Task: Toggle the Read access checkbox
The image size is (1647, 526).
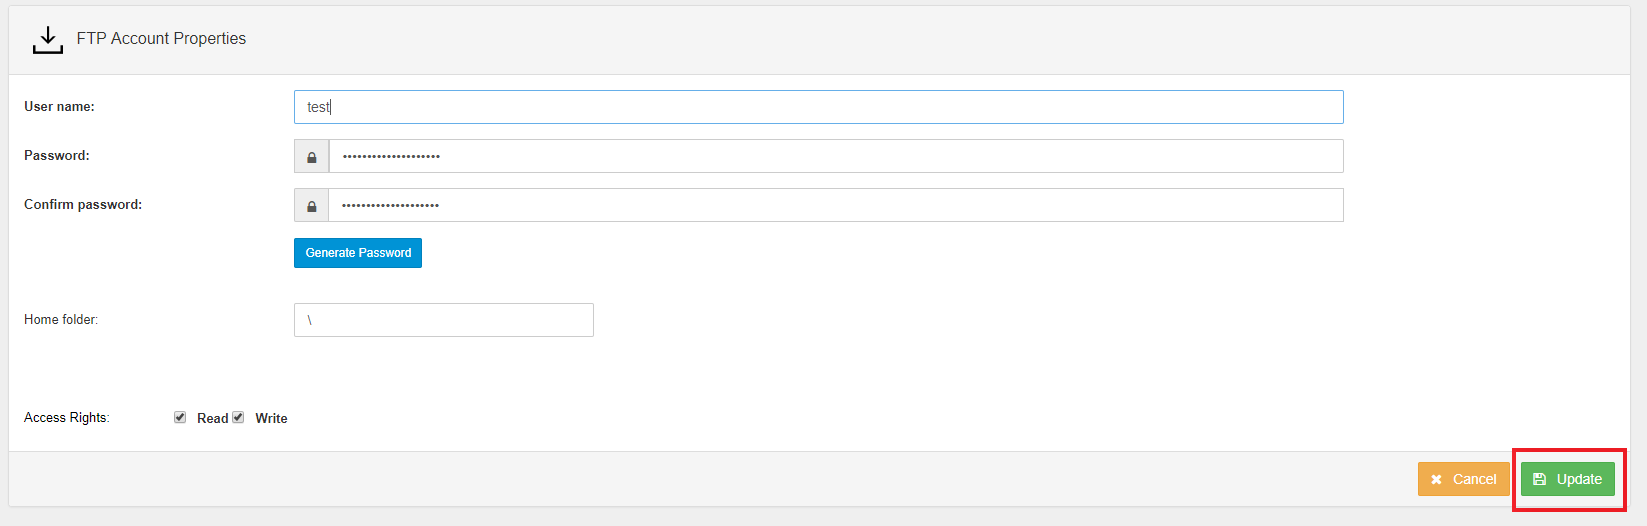Action: [180, 417]
